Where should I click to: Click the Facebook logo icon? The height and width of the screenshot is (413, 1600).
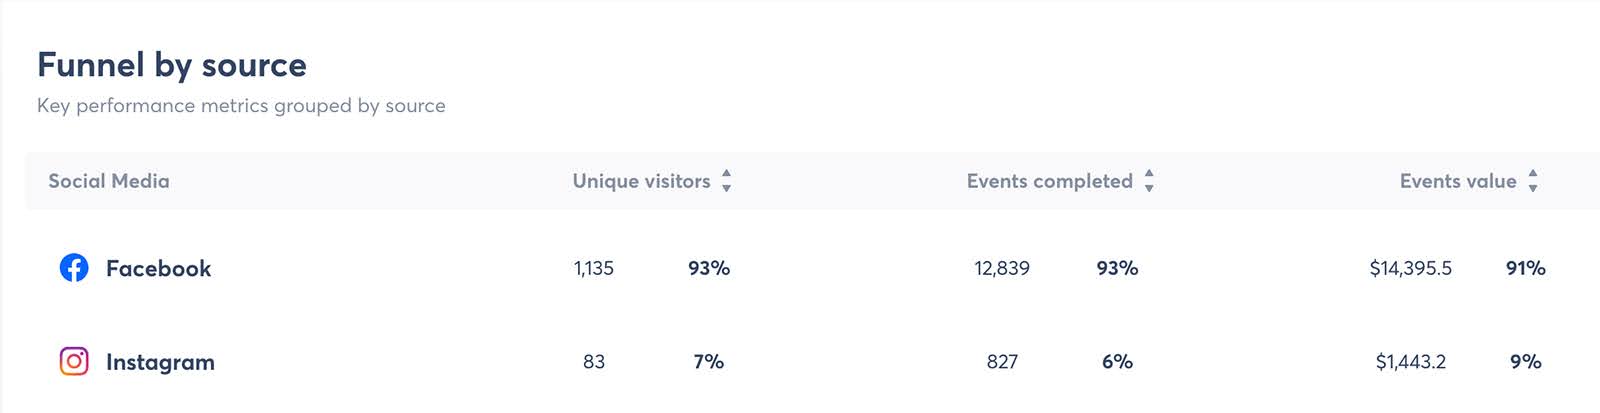click(74, 268)
